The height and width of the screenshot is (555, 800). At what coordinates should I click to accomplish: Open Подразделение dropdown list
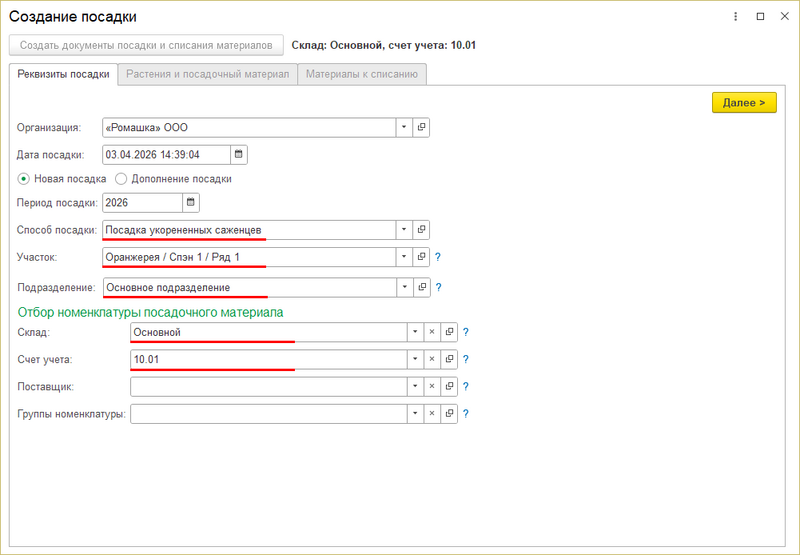pyautogui.click(x=403, y=287)
